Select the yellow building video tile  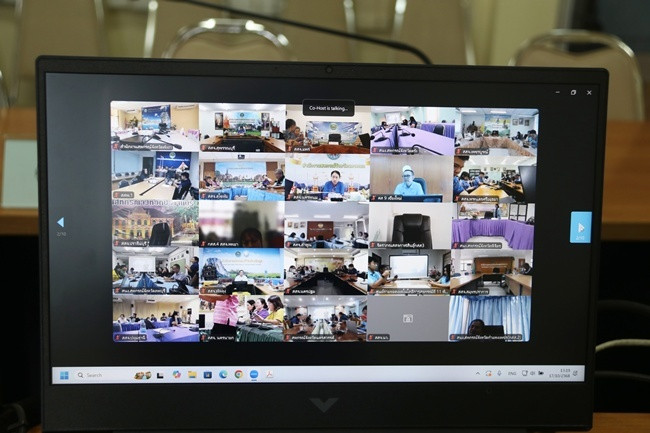pos(154,224)
